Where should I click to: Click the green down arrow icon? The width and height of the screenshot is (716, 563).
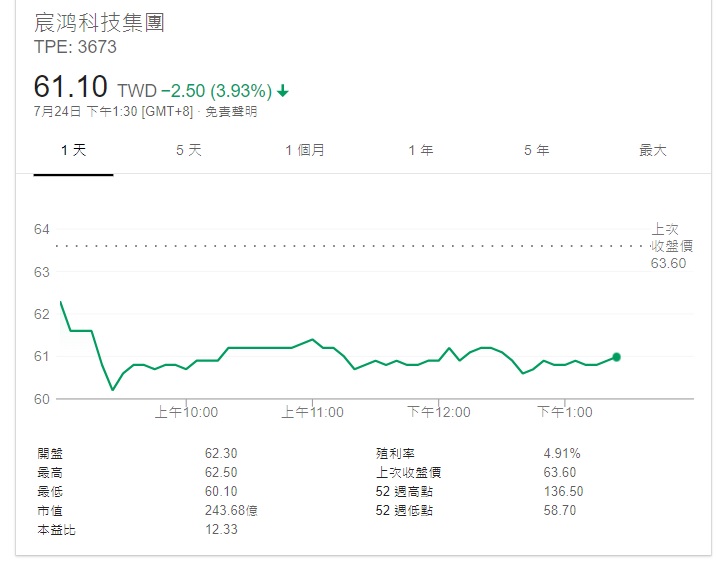[283, 90]
